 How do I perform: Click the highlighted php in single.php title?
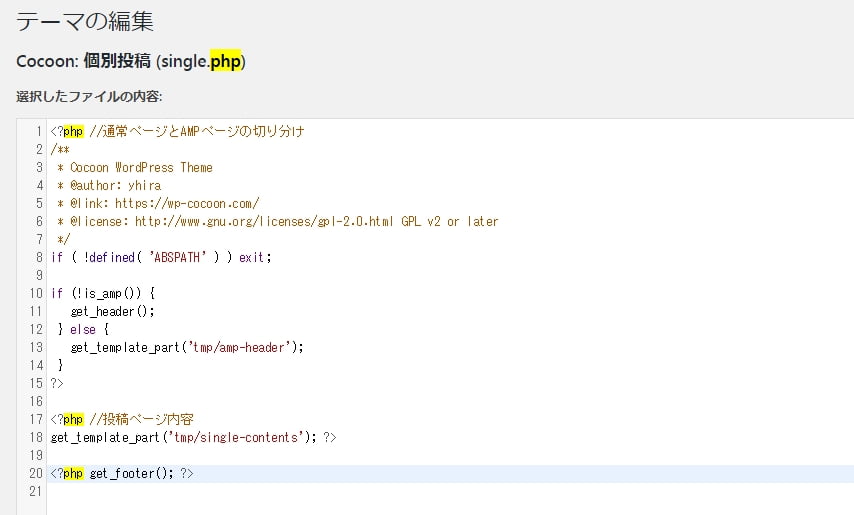pos(225,61)
